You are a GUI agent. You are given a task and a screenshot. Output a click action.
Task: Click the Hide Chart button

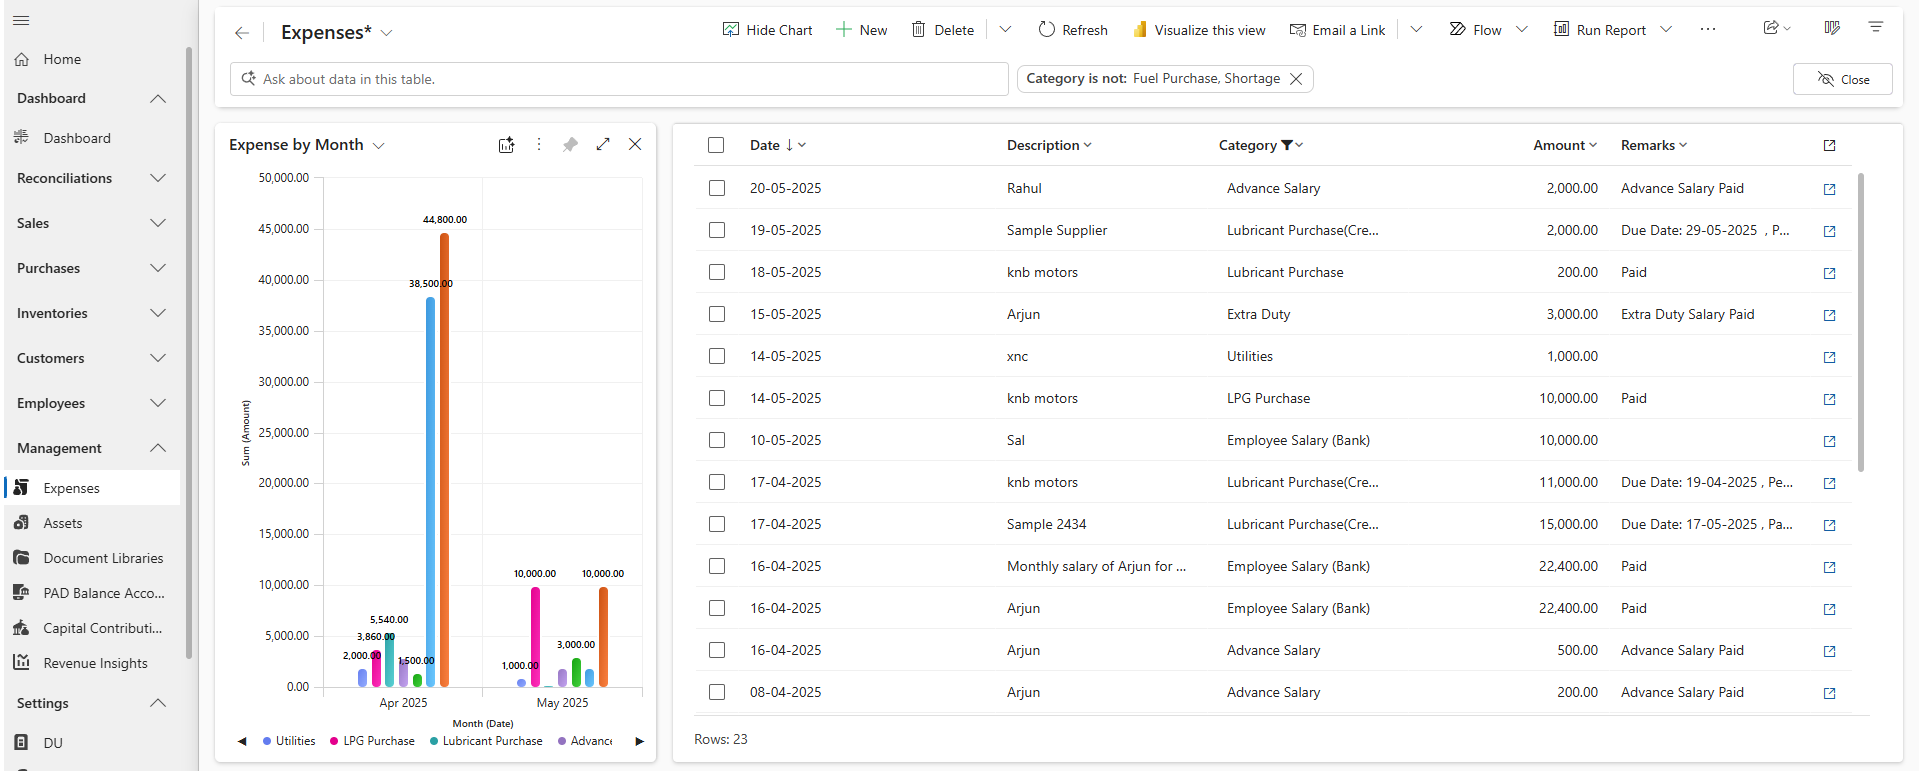coord(767,30)
